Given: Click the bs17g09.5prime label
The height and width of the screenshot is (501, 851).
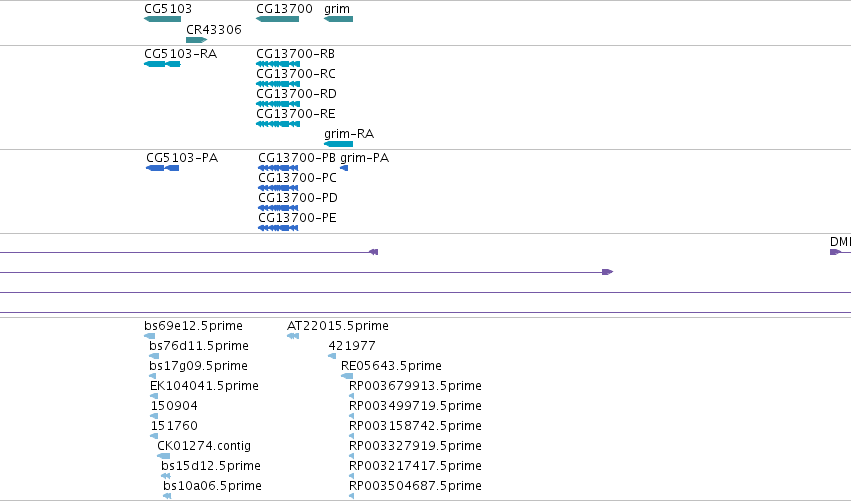Looking at the screenshot, I should coord(199,366).
